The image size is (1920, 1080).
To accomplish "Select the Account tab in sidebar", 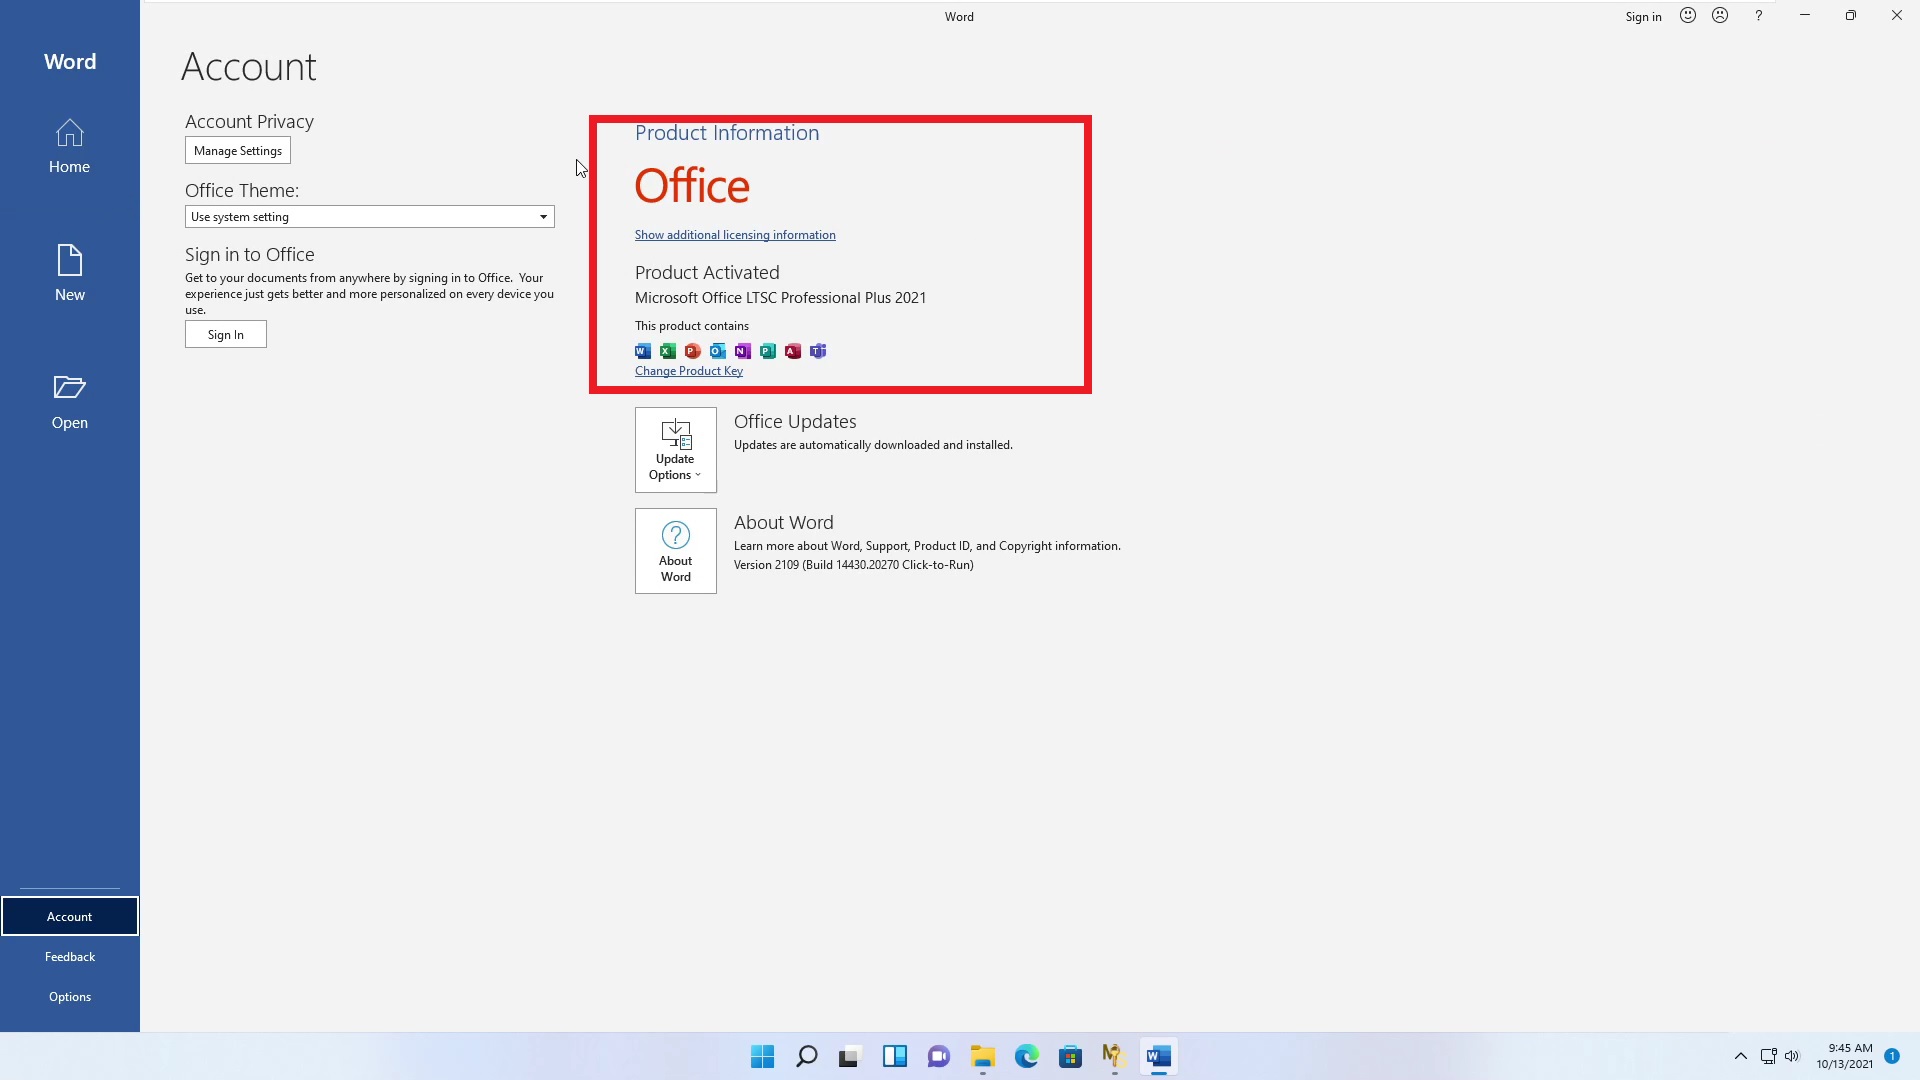I will click(69, 916).
